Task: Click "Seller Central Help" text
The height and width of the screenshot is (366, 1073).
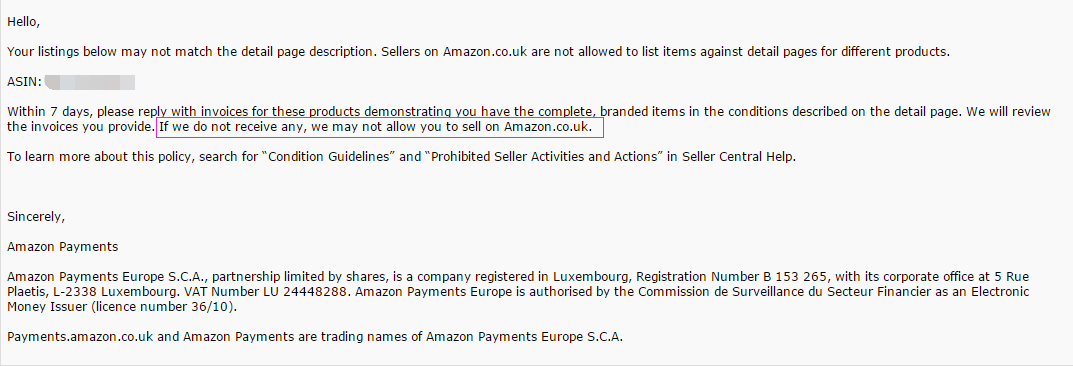Action: (737, 157)
